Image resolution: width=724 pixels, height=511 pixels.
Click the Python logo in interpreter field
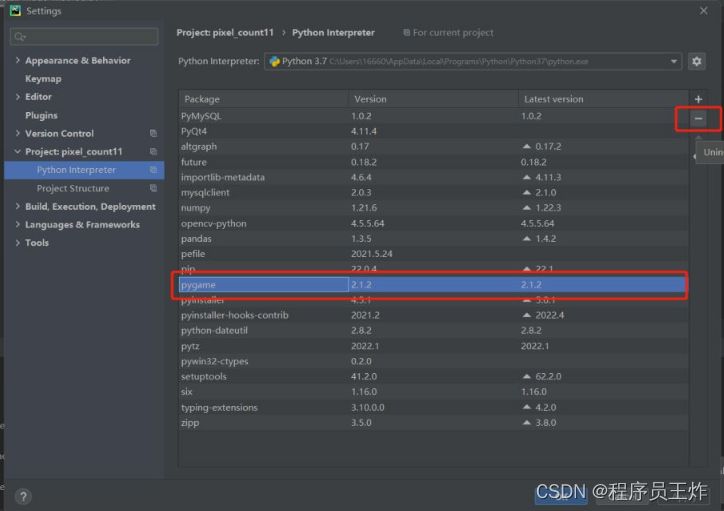275,61
